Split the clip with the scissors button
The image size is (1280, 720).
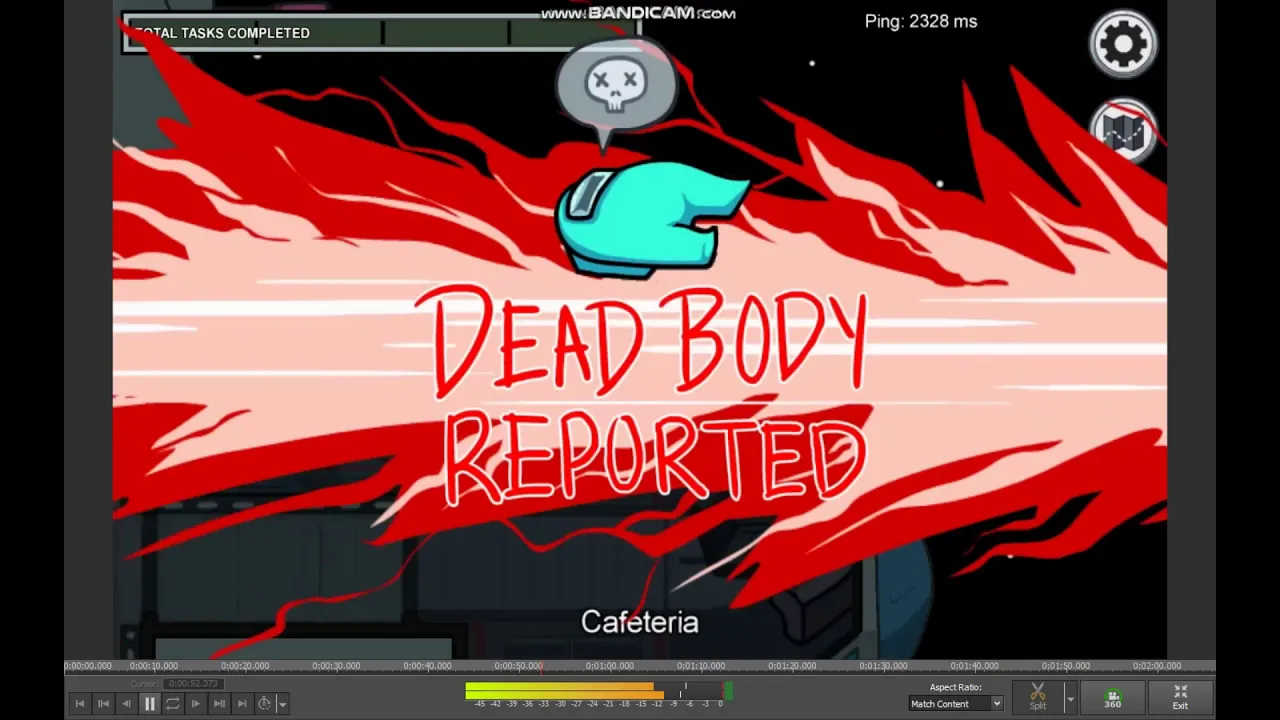pyautogui.click(x=1037, y=697)
